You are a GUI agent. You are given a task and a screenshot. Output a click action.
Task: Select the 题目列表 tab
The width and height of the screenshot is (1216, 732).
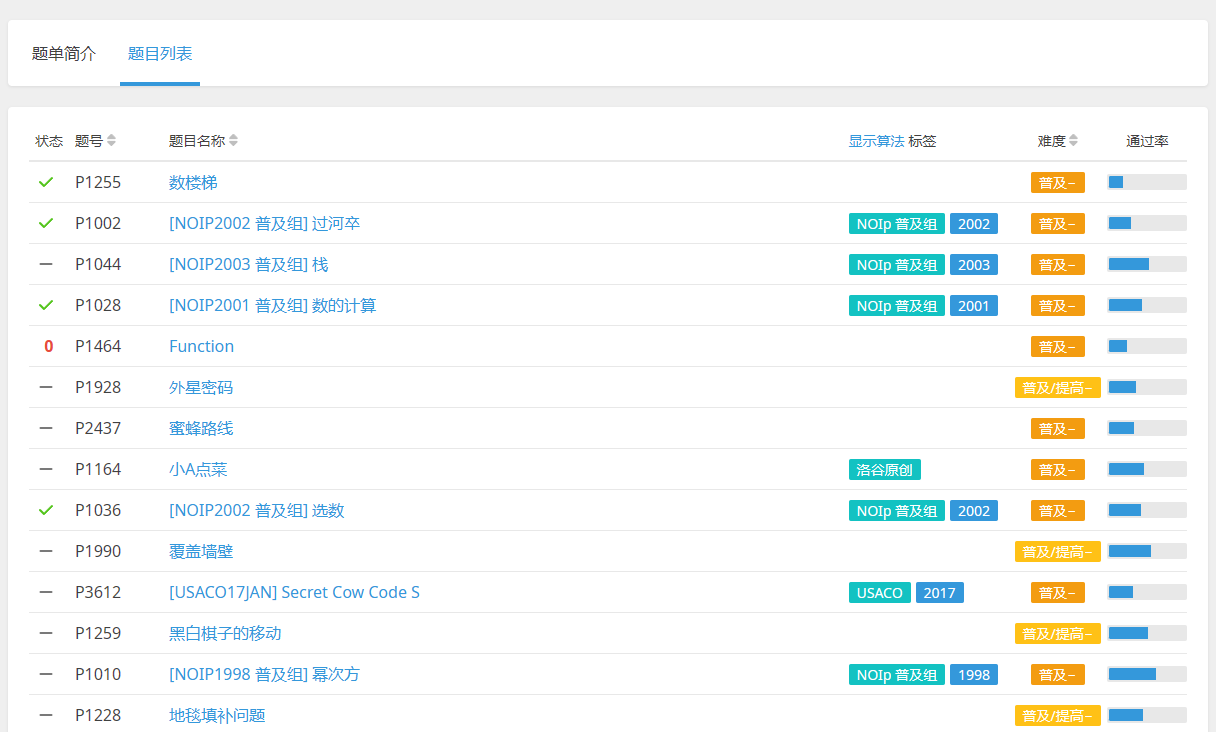coord(160,54)
